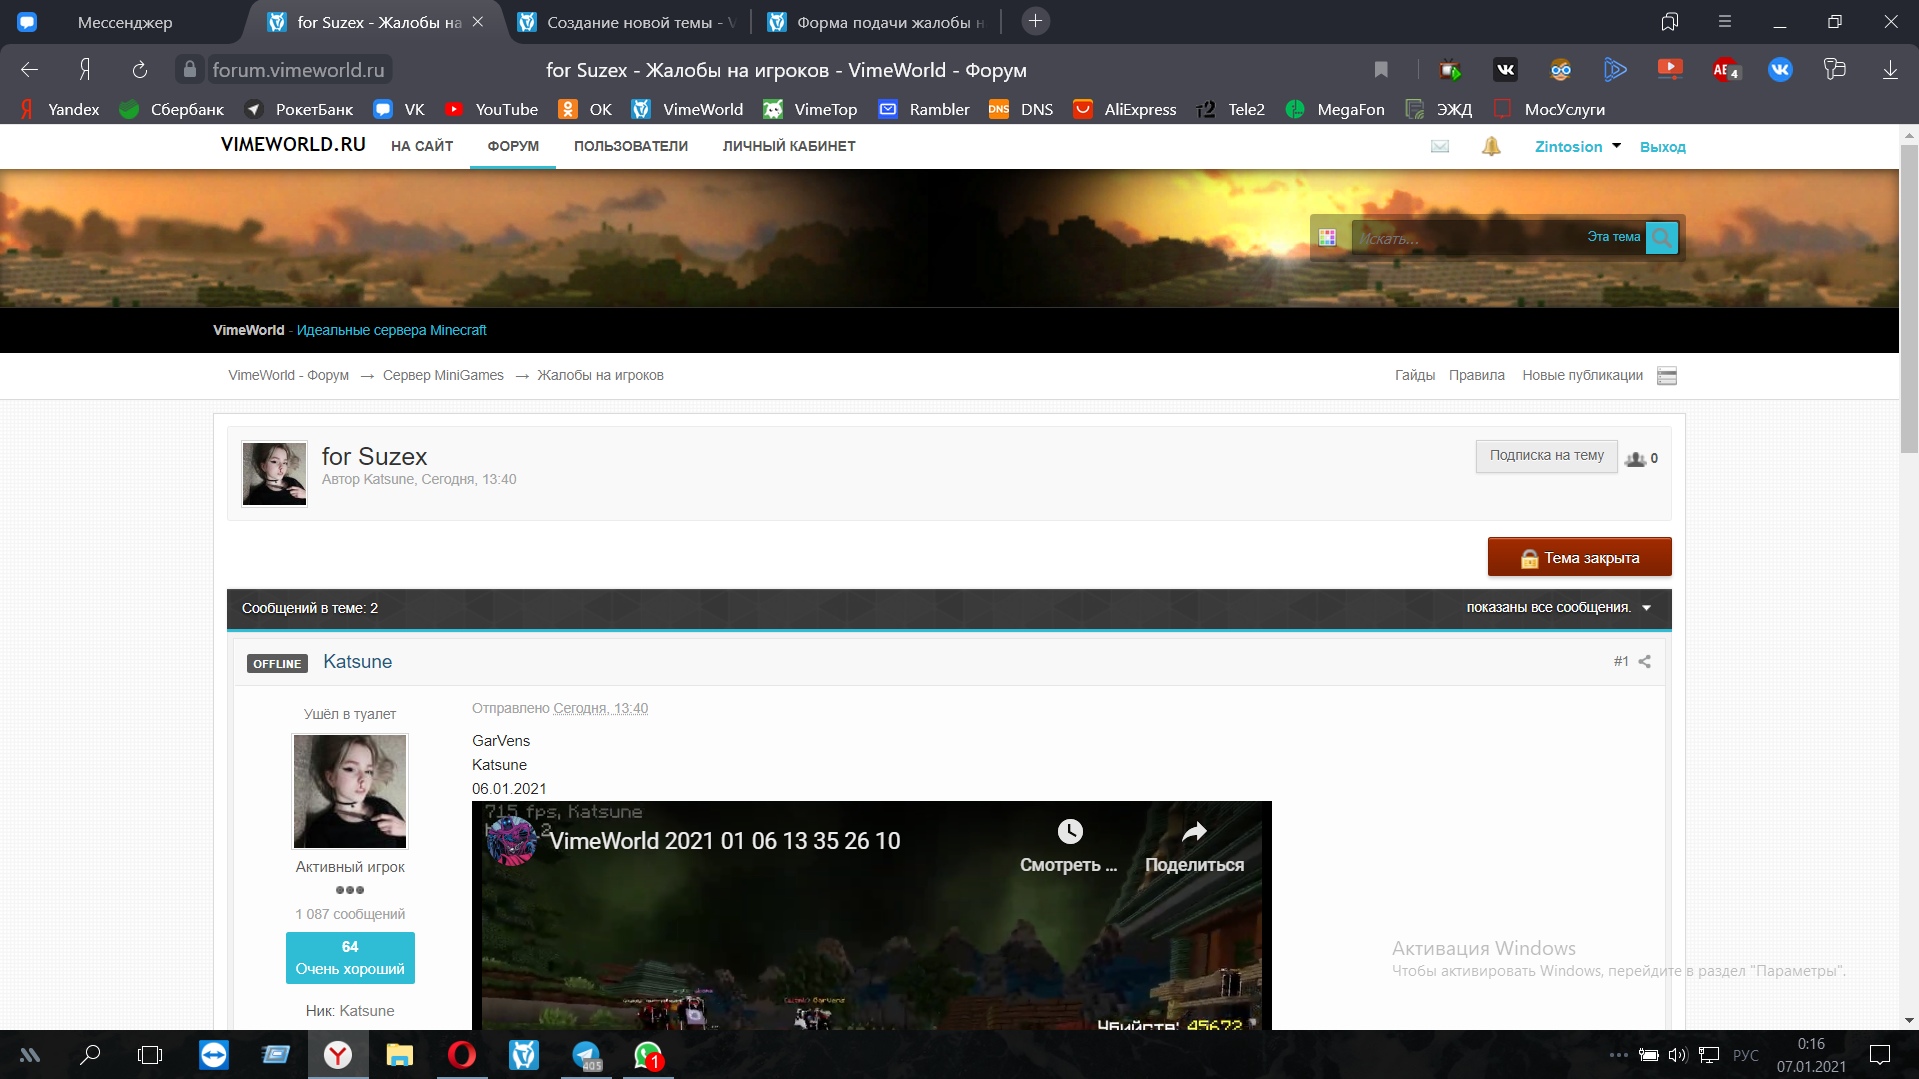Open the red YouTube downloader extension

pyautogui.click(x=1669, y=69)
